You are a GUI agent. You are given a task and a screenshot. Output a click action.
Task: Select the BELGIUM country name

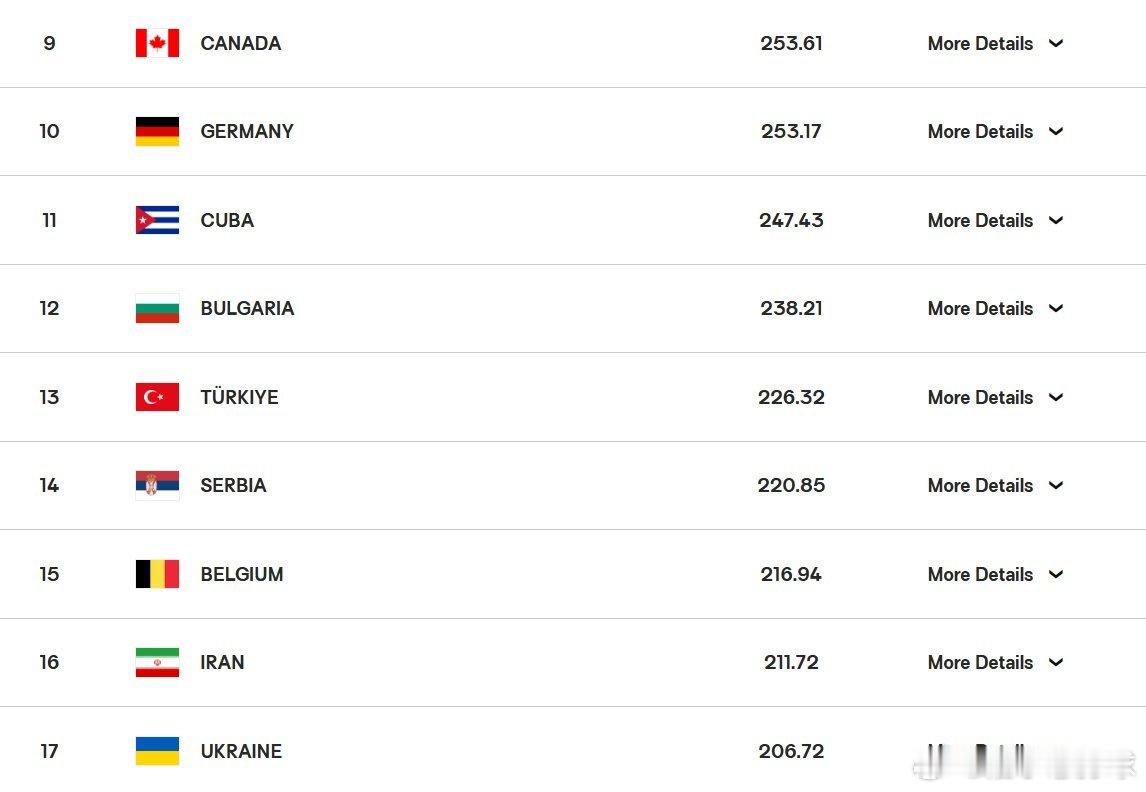coord(242,574)
